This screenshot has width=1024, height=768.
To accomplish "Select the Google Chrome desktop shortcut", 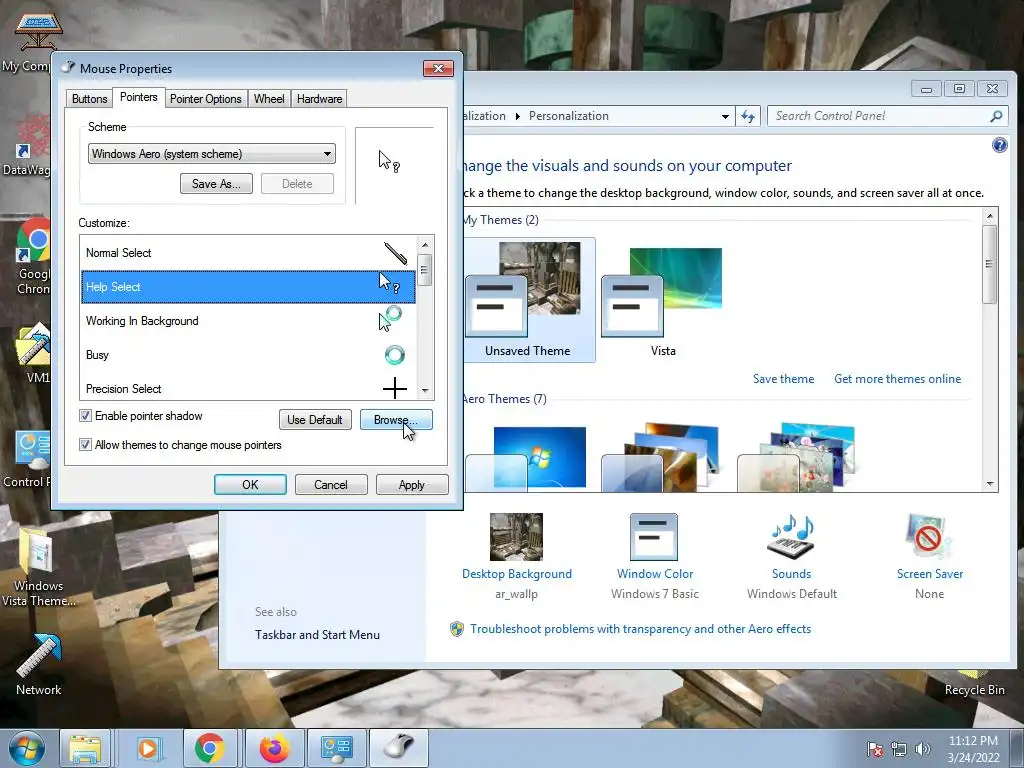I will pos(33,257).
